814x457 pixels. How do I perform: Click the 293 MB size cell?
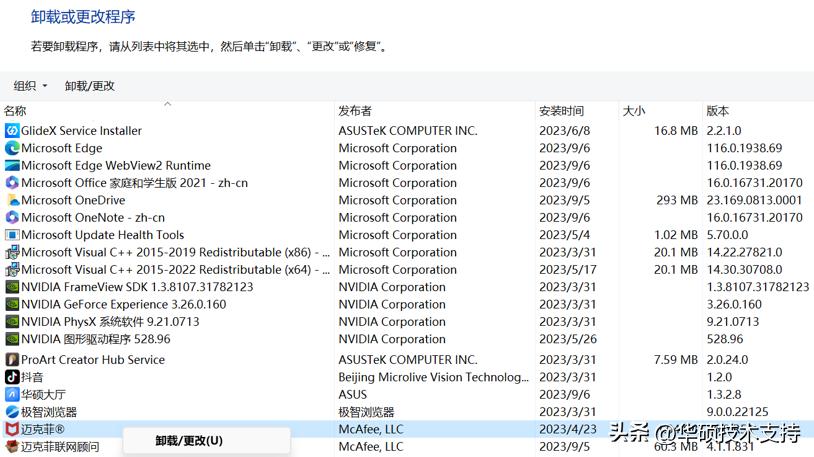[677, 200]
